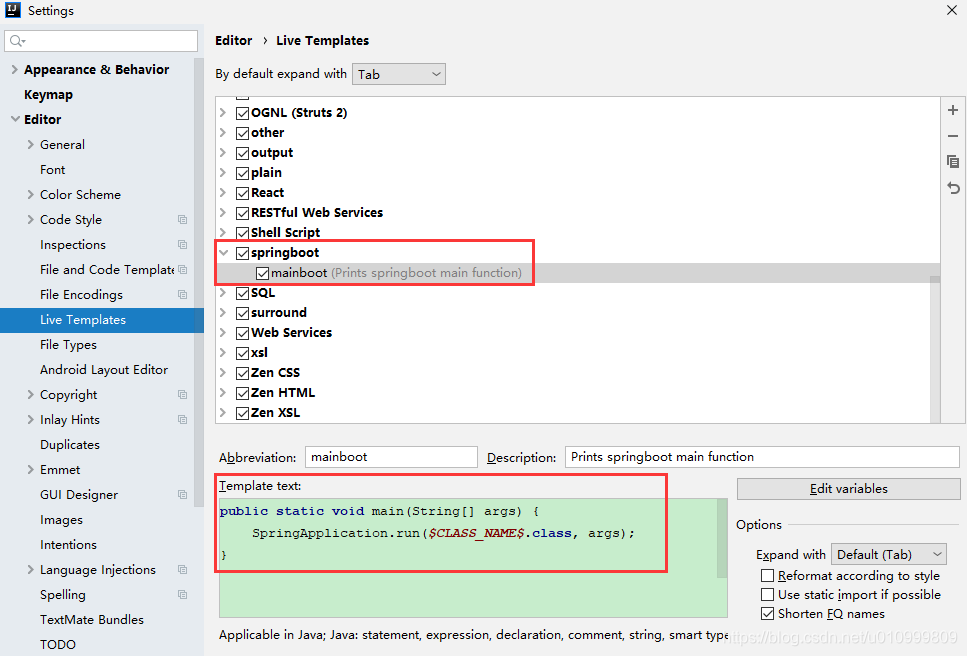Image resolution: width=967 pixels, height=656 pixels.
Task: Click the badge icon beside Code Style
Action: pyautogui.click(x=182, y=219)
